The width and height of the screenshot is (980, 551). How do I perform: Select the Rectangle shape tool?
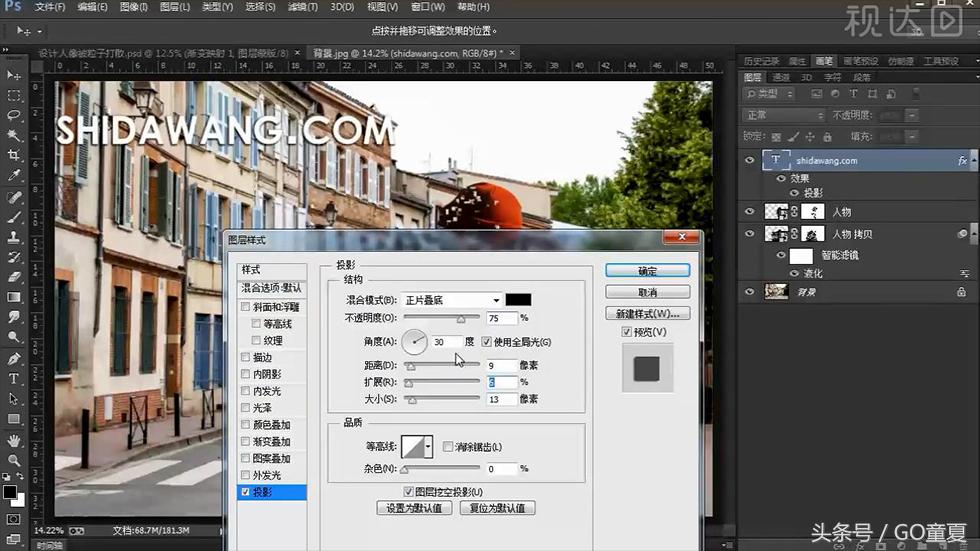coord(13,419)
